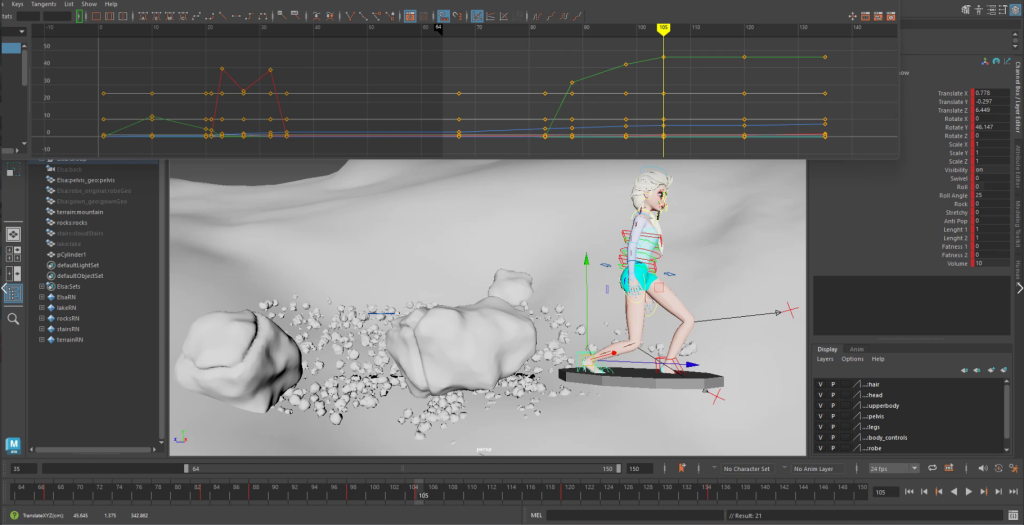The width and height of the screenshot is (1024, 525).
Task: Toggle the loop playback icon
Action: (933, 468)
